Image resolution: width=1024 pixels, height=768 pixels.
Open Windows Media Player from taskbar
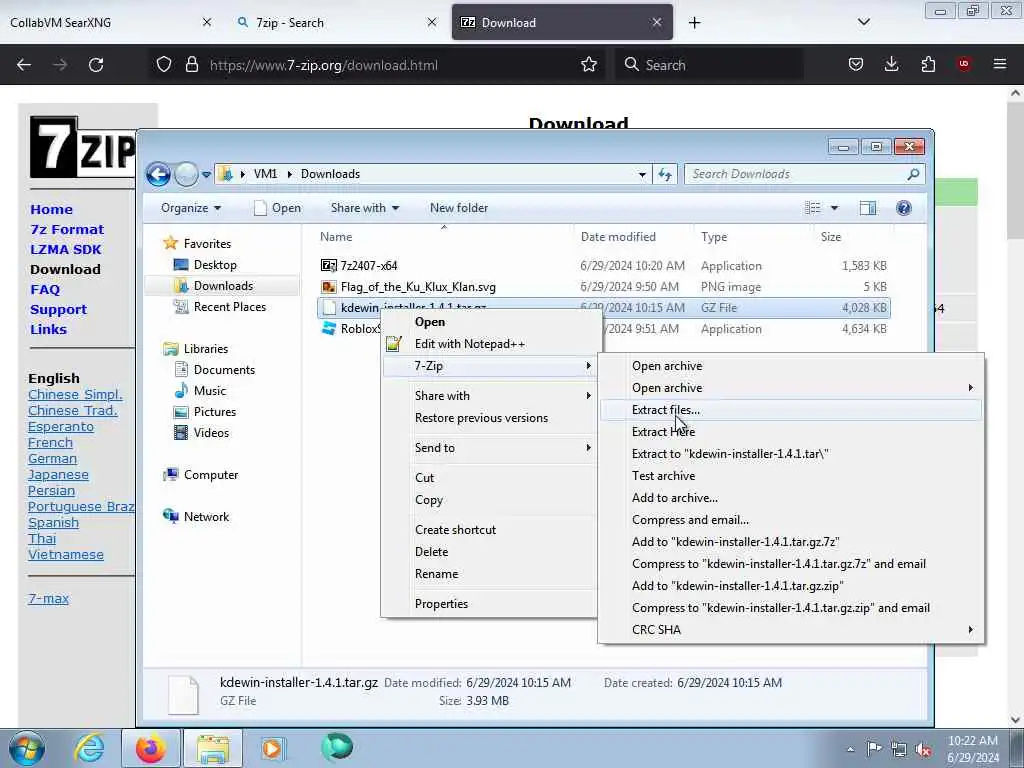[272, 748]
